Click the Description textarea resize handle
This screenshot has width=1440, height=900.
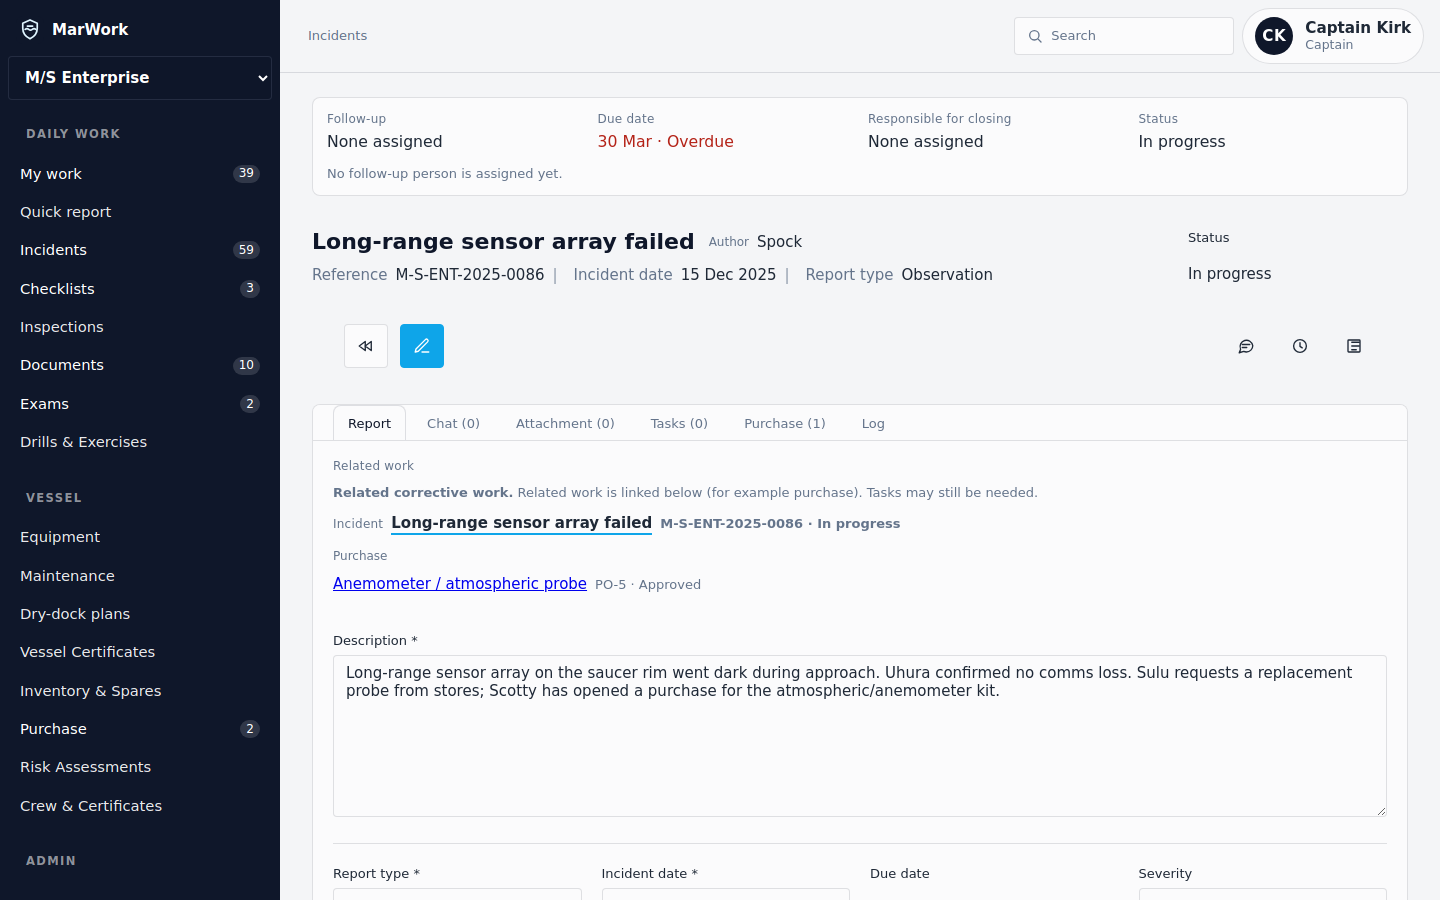1380,810
